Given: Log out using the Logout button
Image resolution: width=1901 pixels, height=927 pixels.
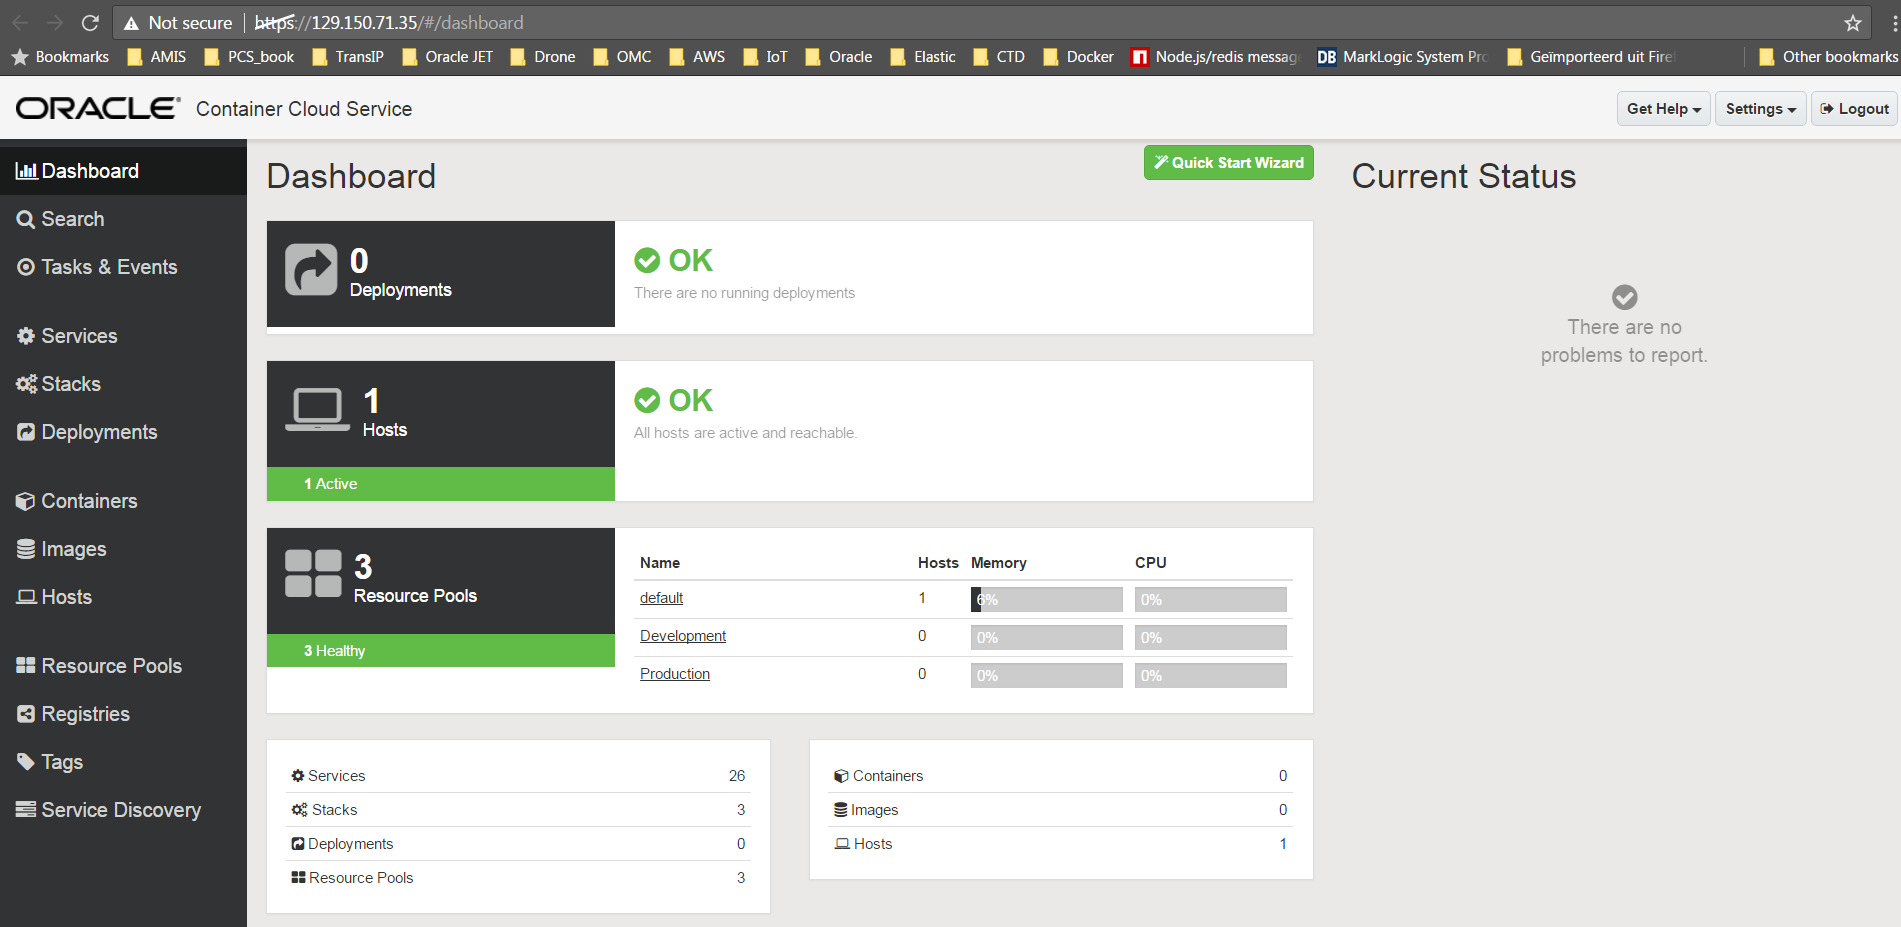Looking at the screenshot, I should pyautogui.click(x=1854, y=109).
